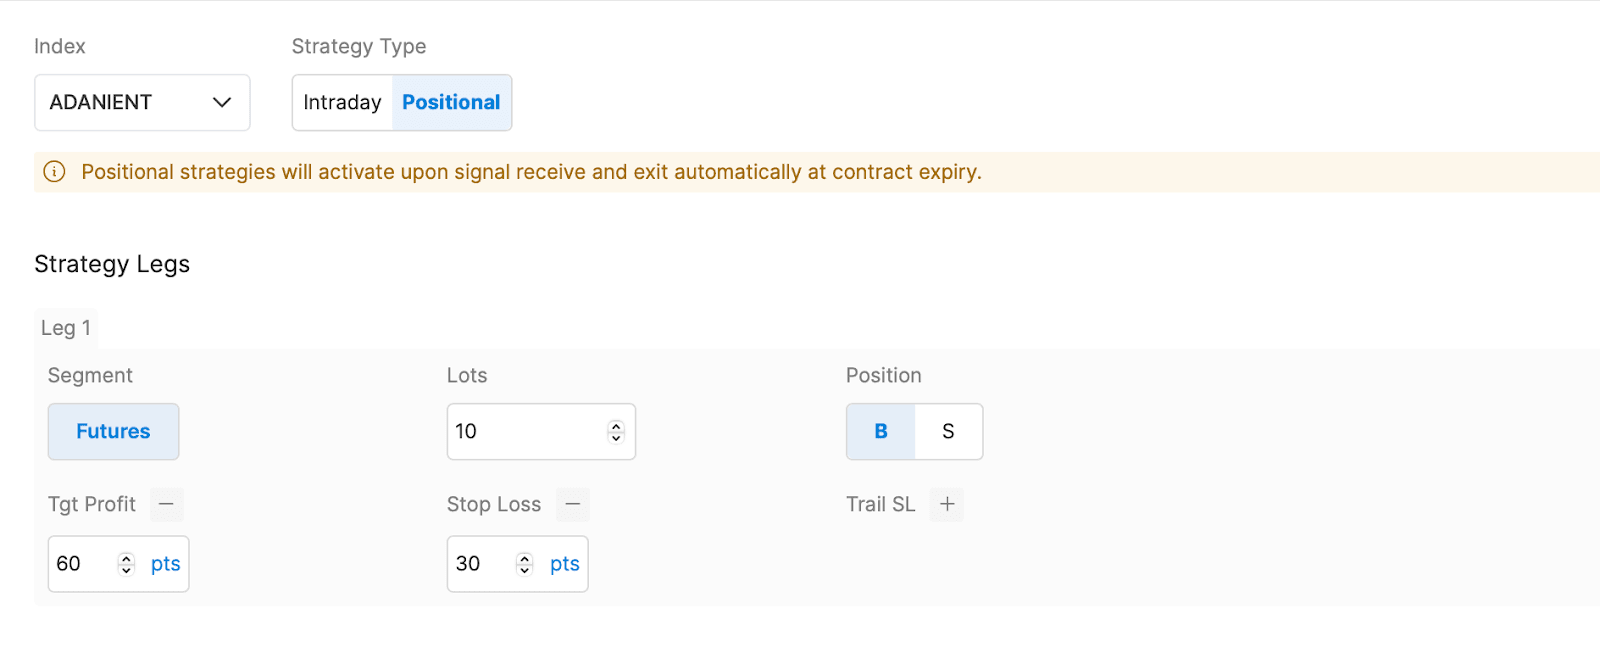Click the Tgt Profit value field showing 60
This screenshot has width=1600, height=653.
[82, 564]
